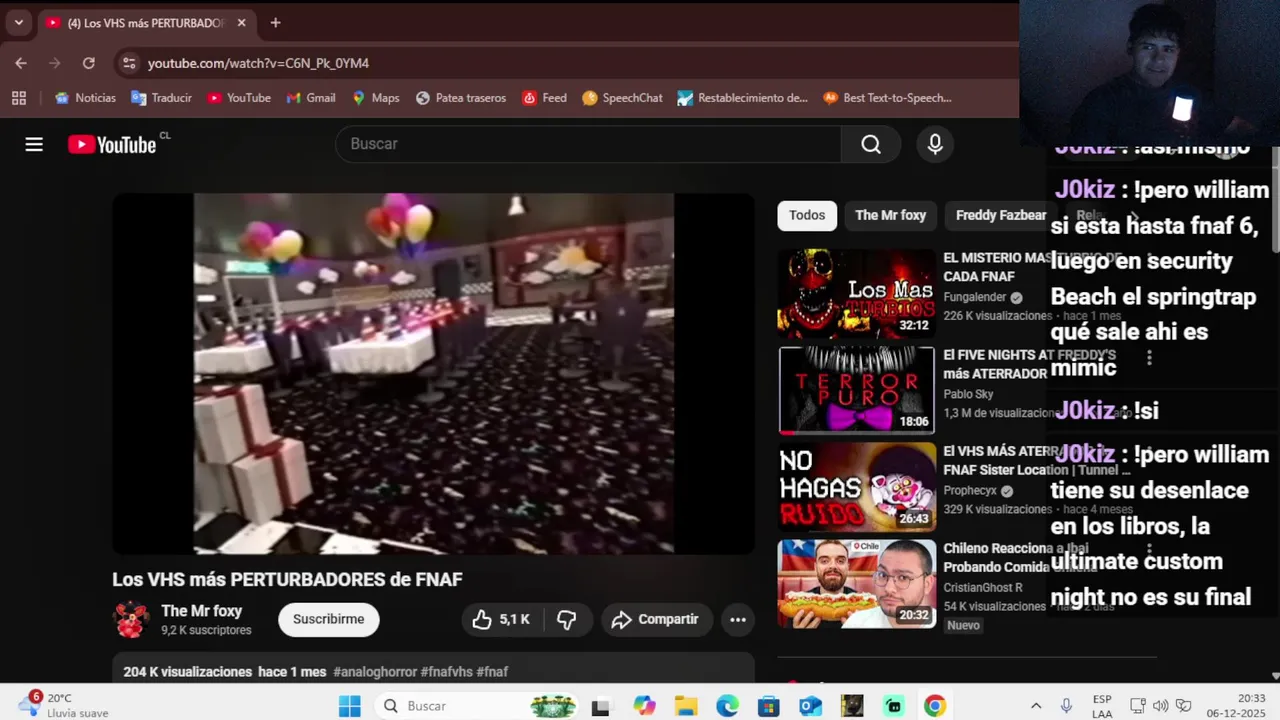Screen dimensions: 1280x720
Task: Open the tab search dropdown arrow
Action: point(18,23)
